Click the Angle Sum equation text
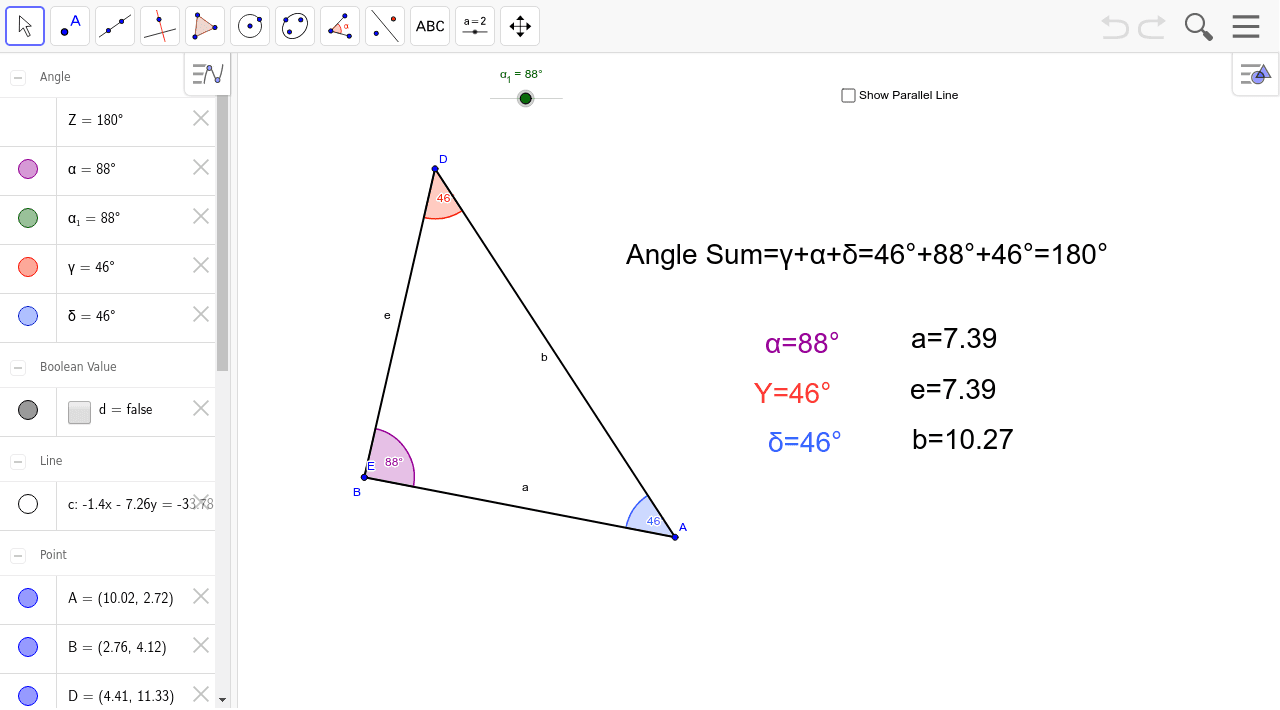The image size is (1280, 710). pos(866,254)
